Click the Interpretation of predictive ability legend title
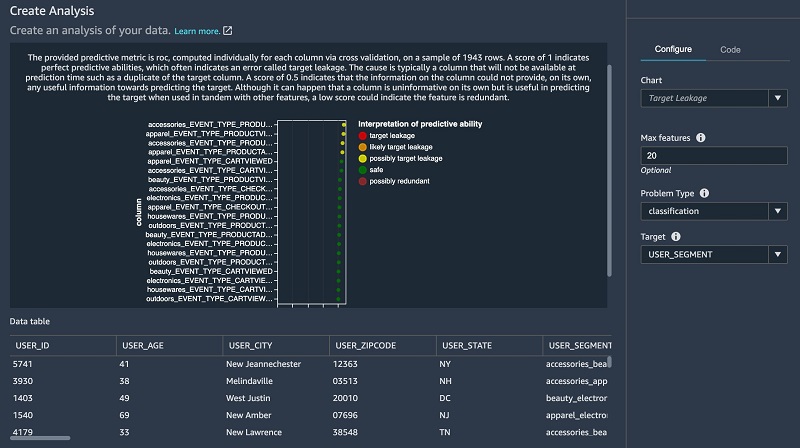 coord(420,124)
